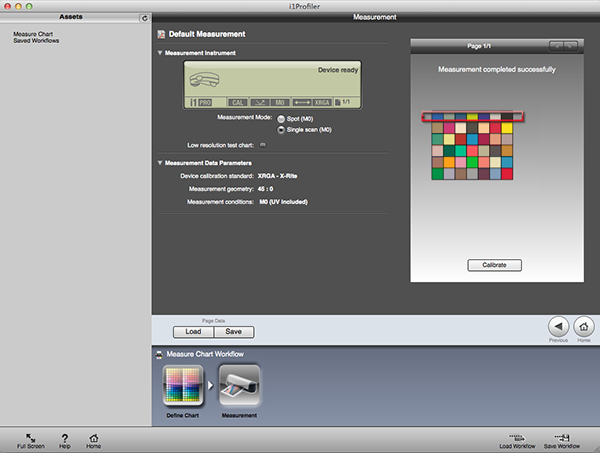Viewport: 600px width, 453px height.
Task: Click the XRGA indicator on the device display
Action: tap(322, 103)
